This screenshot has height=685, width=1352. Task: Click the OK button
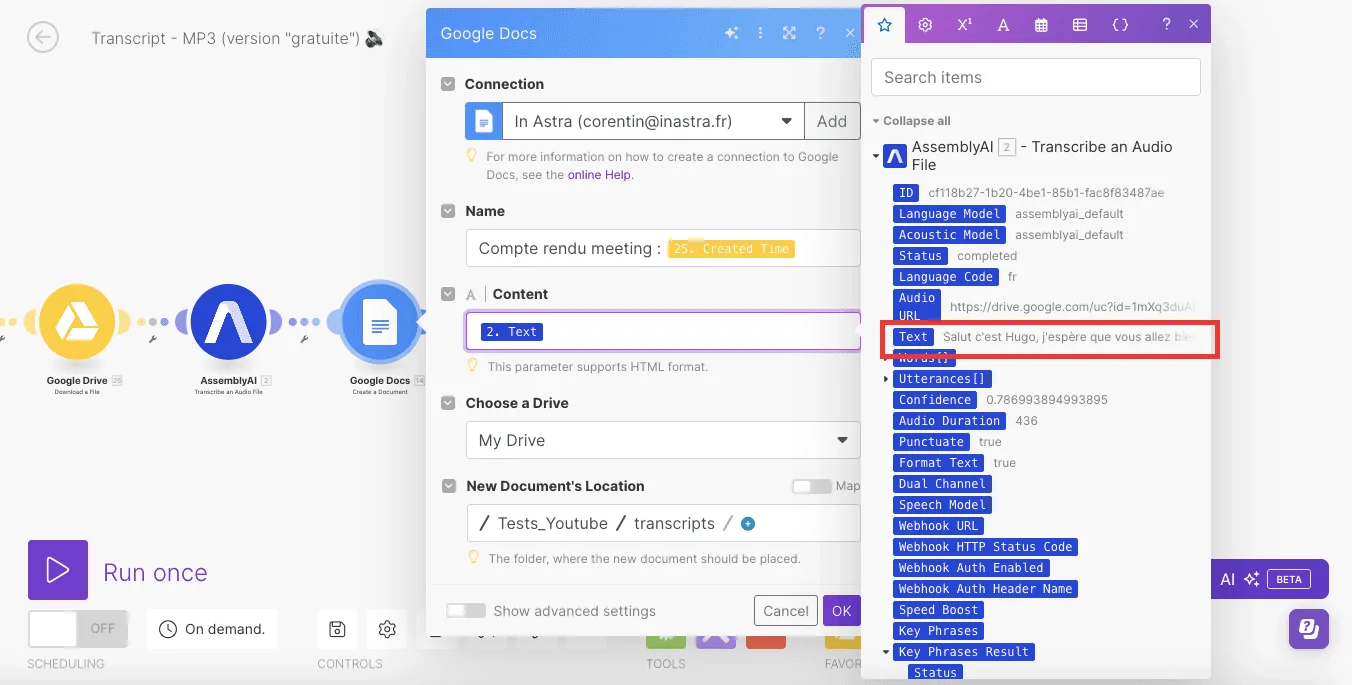pyautogui.click(x=841, y=611)
